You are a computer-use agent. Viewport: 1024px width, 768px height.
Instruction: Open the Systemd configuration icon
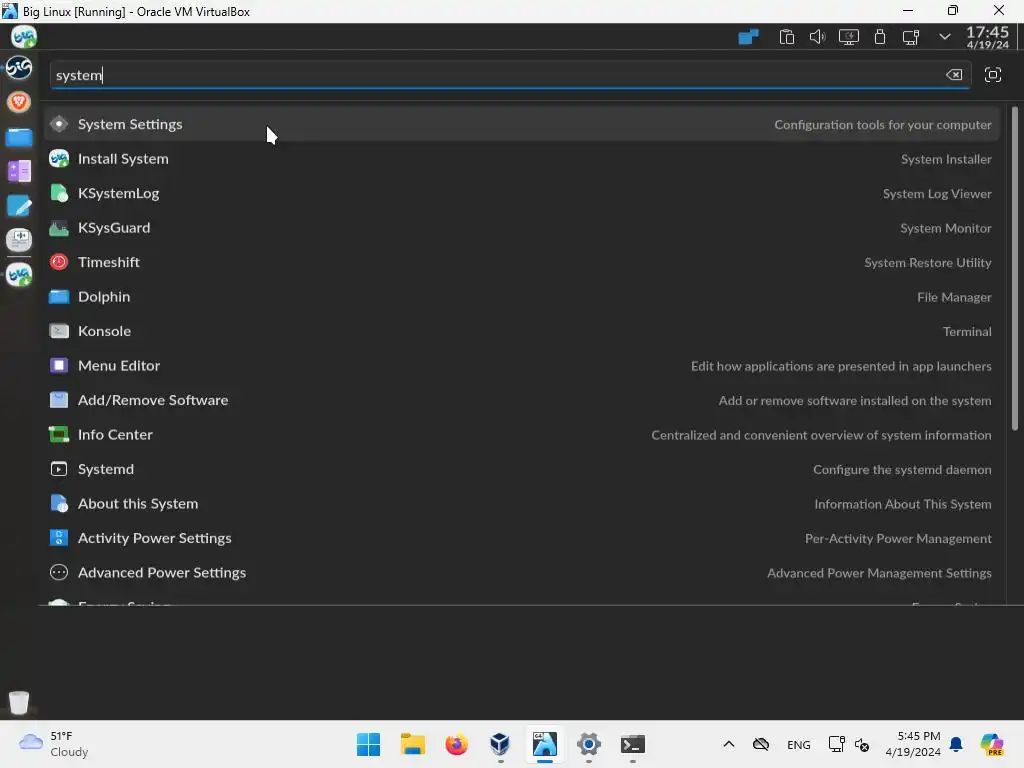[59, 470]
